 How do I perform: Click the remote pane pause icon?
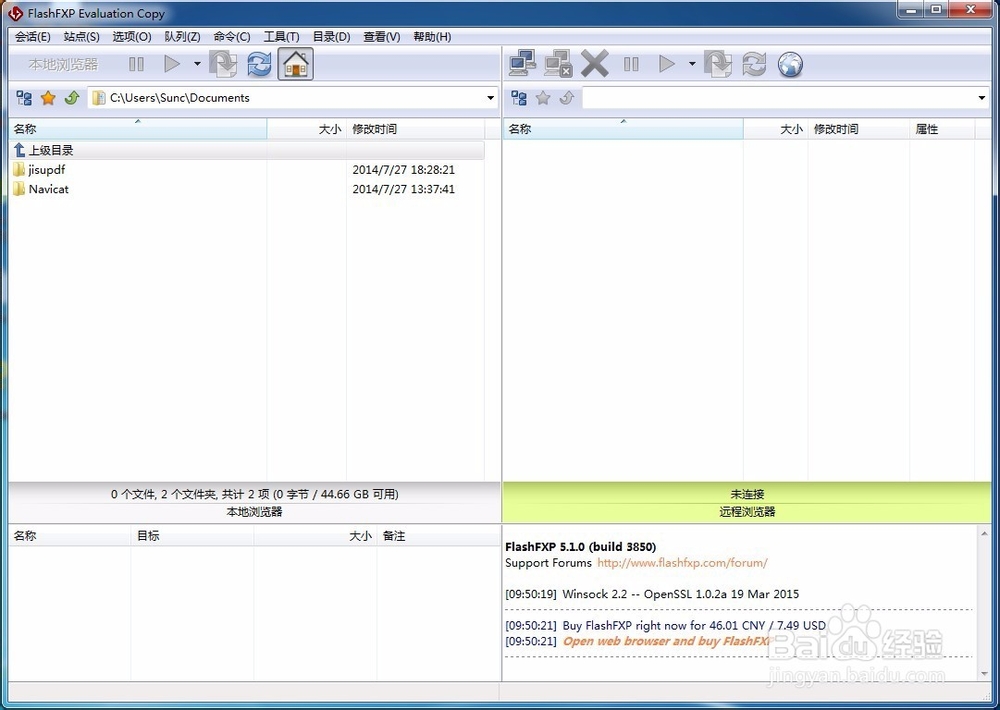pos(631,64)
